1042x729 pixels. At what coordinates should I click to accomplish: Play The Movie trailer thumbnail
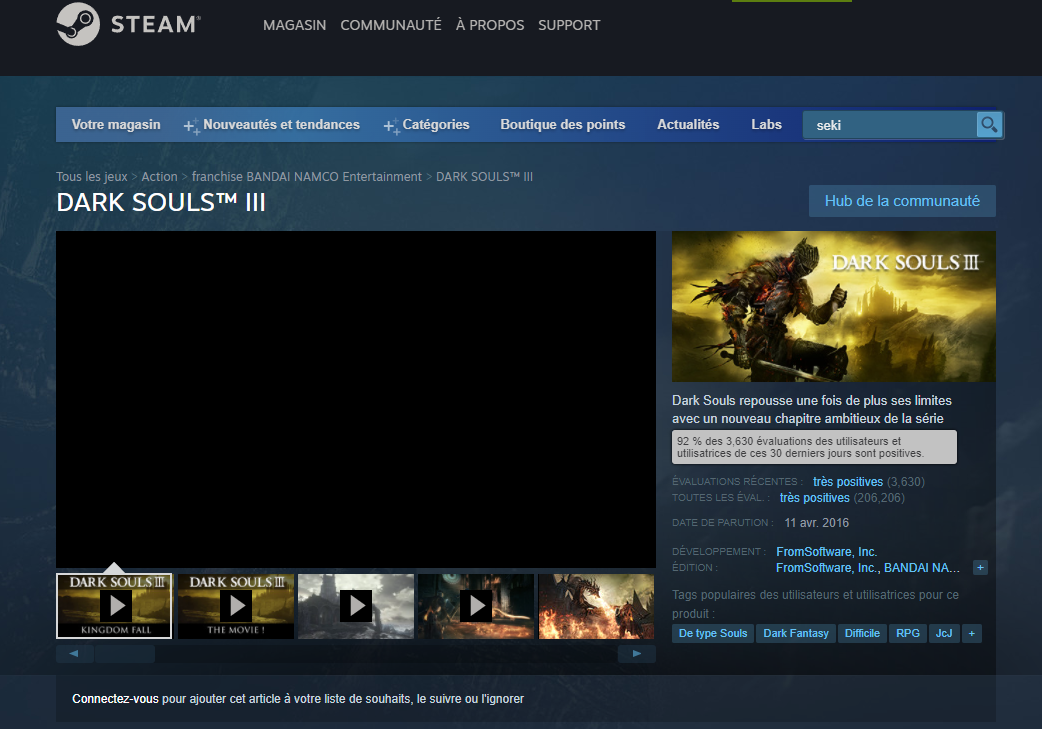coord(236,606)
